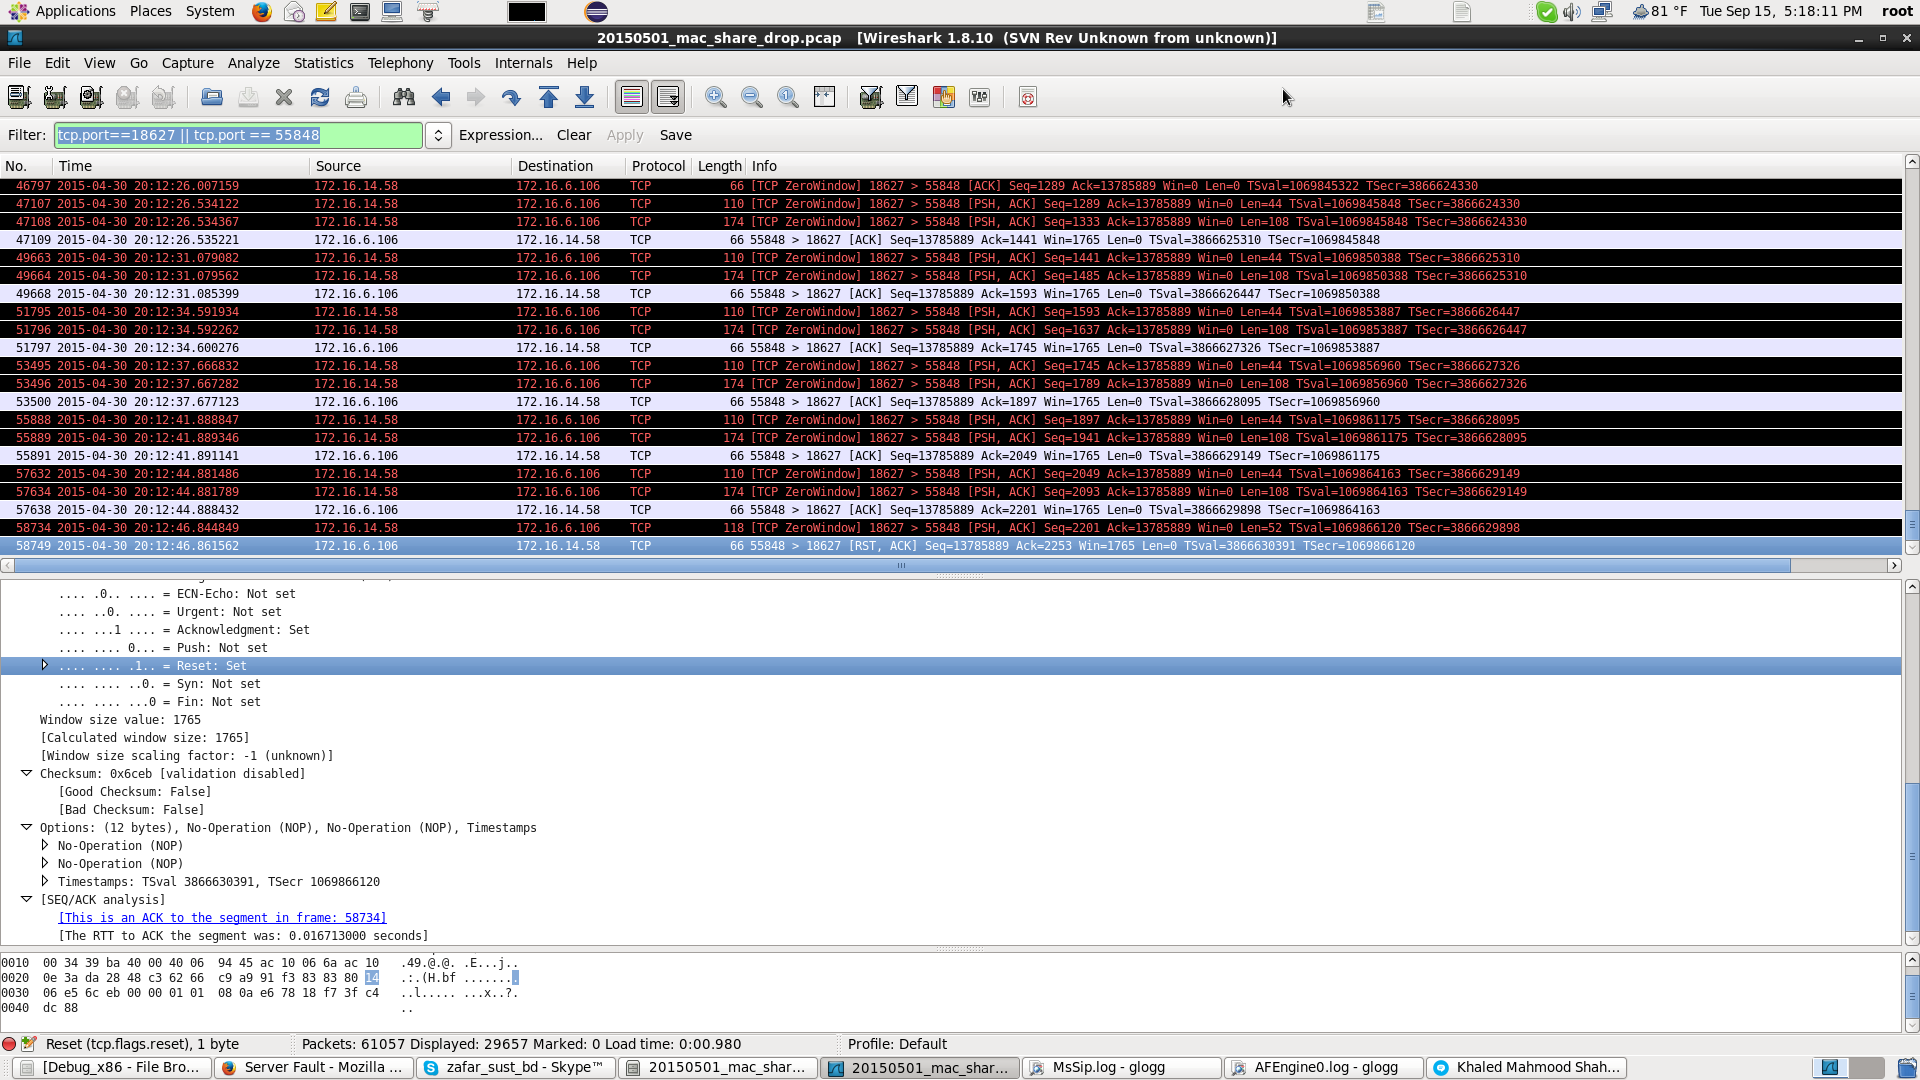Open the Help lifebuoy icon
The height and width of the screenshot is (1080, 1920).
(1027, 97)
